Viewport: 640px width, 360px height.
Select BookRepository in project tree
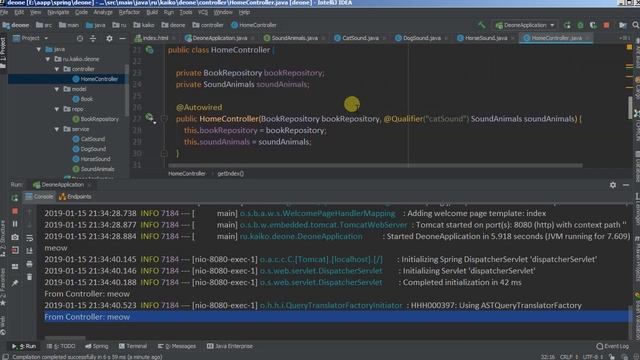(96, 119)
